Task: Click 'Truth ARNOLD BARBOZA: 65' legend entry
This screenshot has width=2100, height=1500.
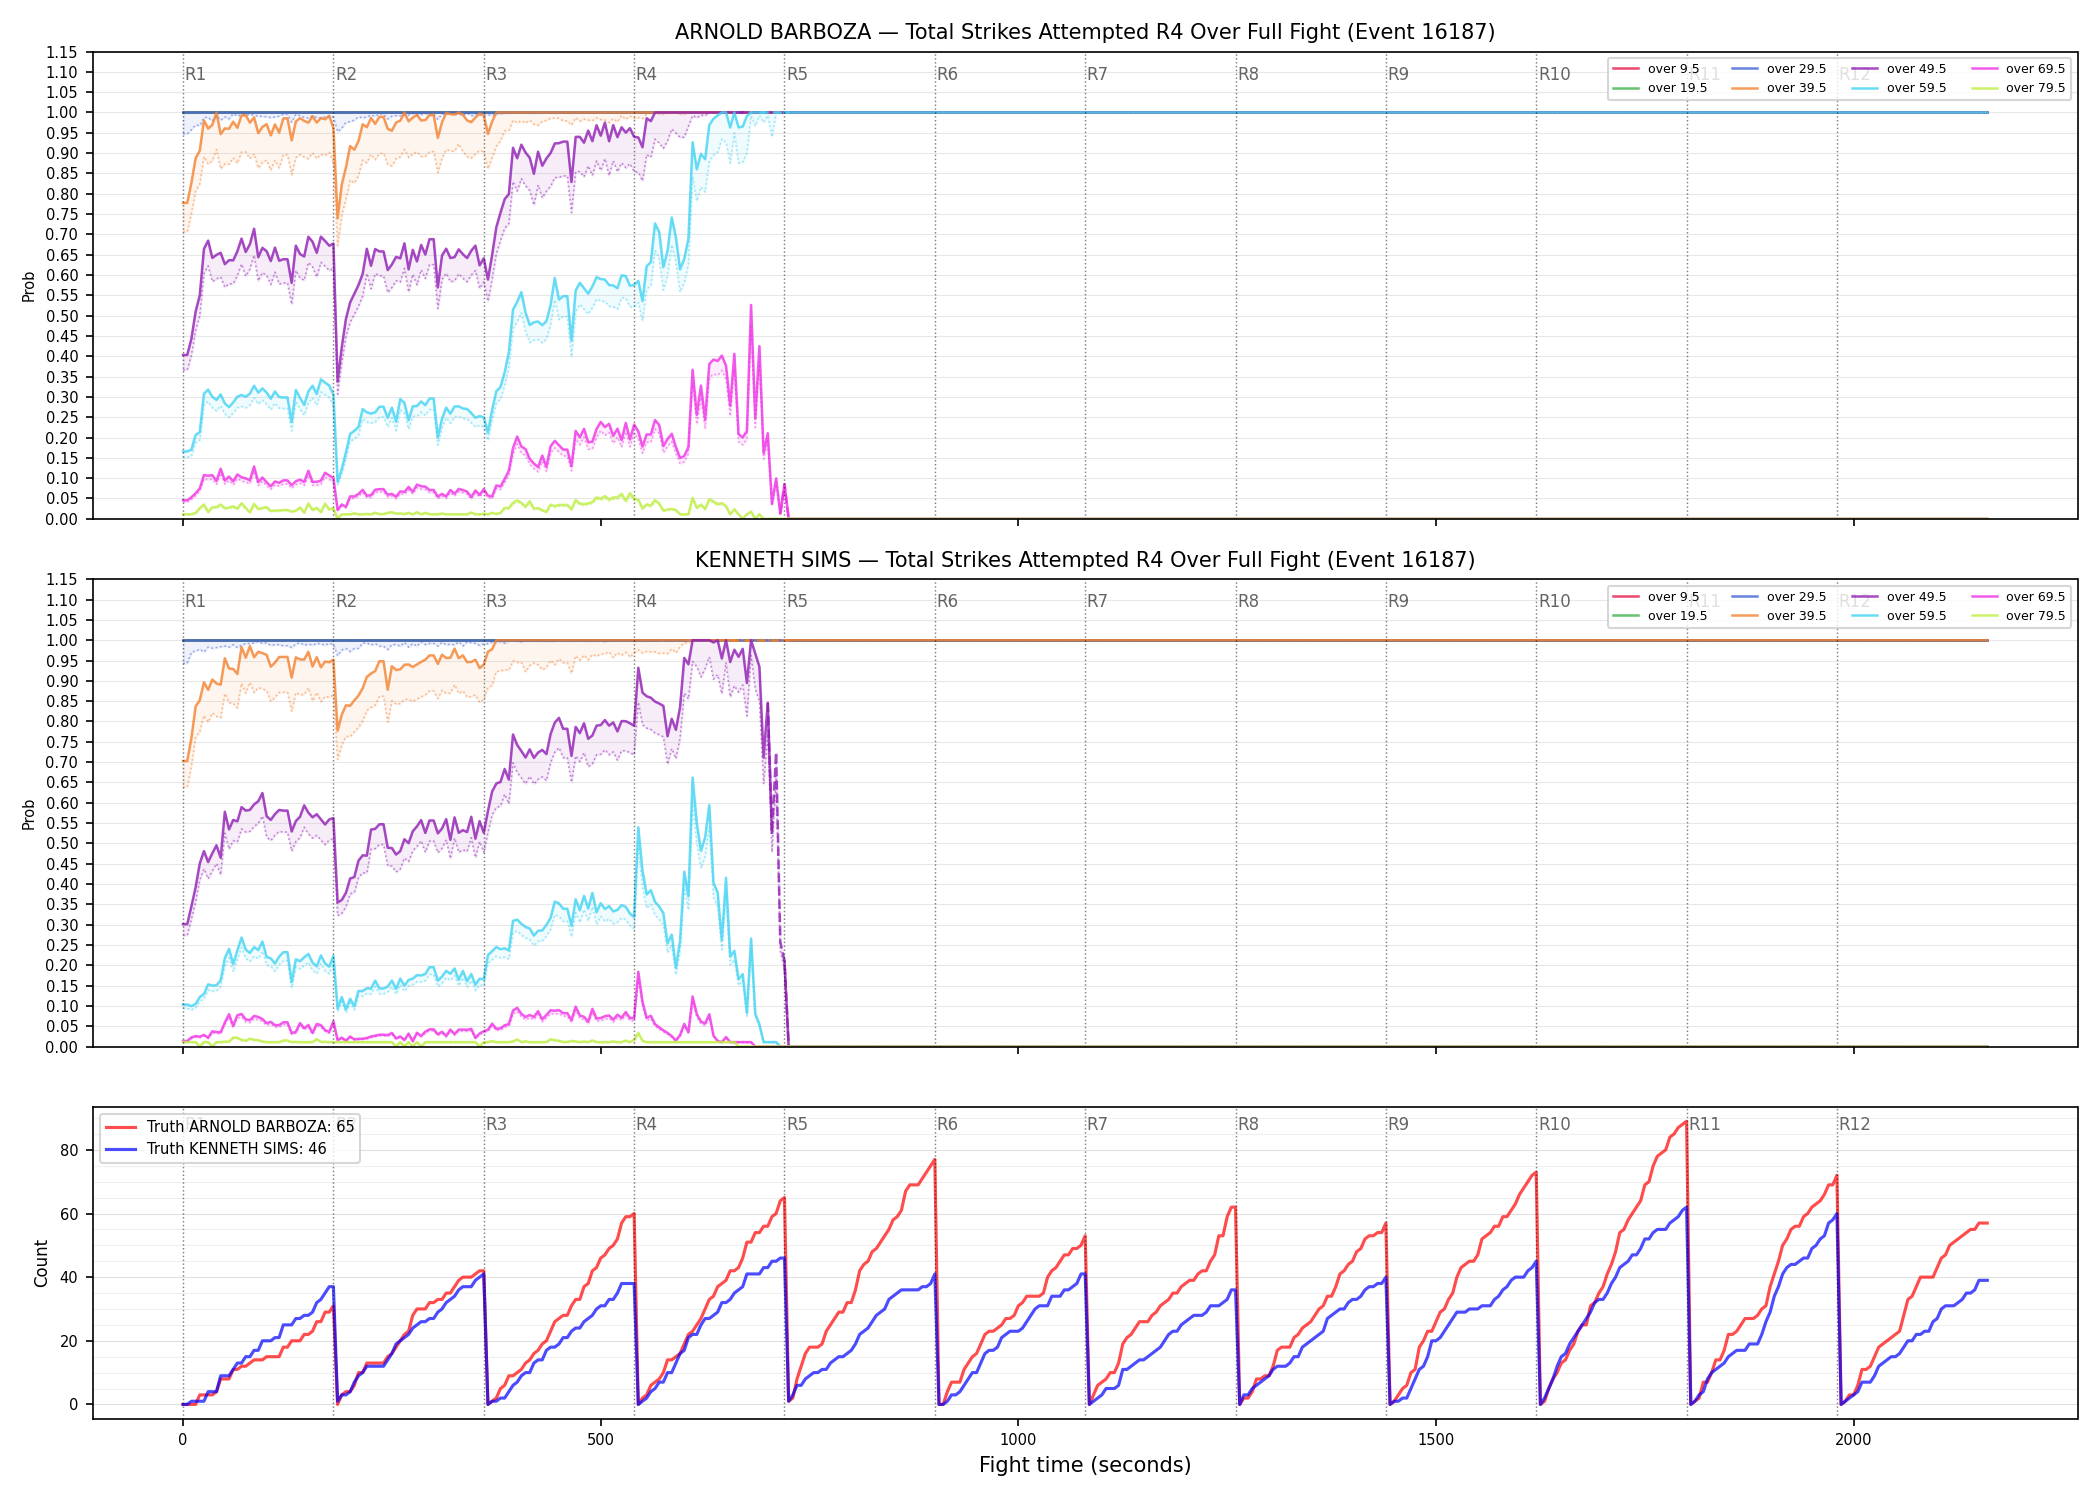Action: pos(230,1126)
